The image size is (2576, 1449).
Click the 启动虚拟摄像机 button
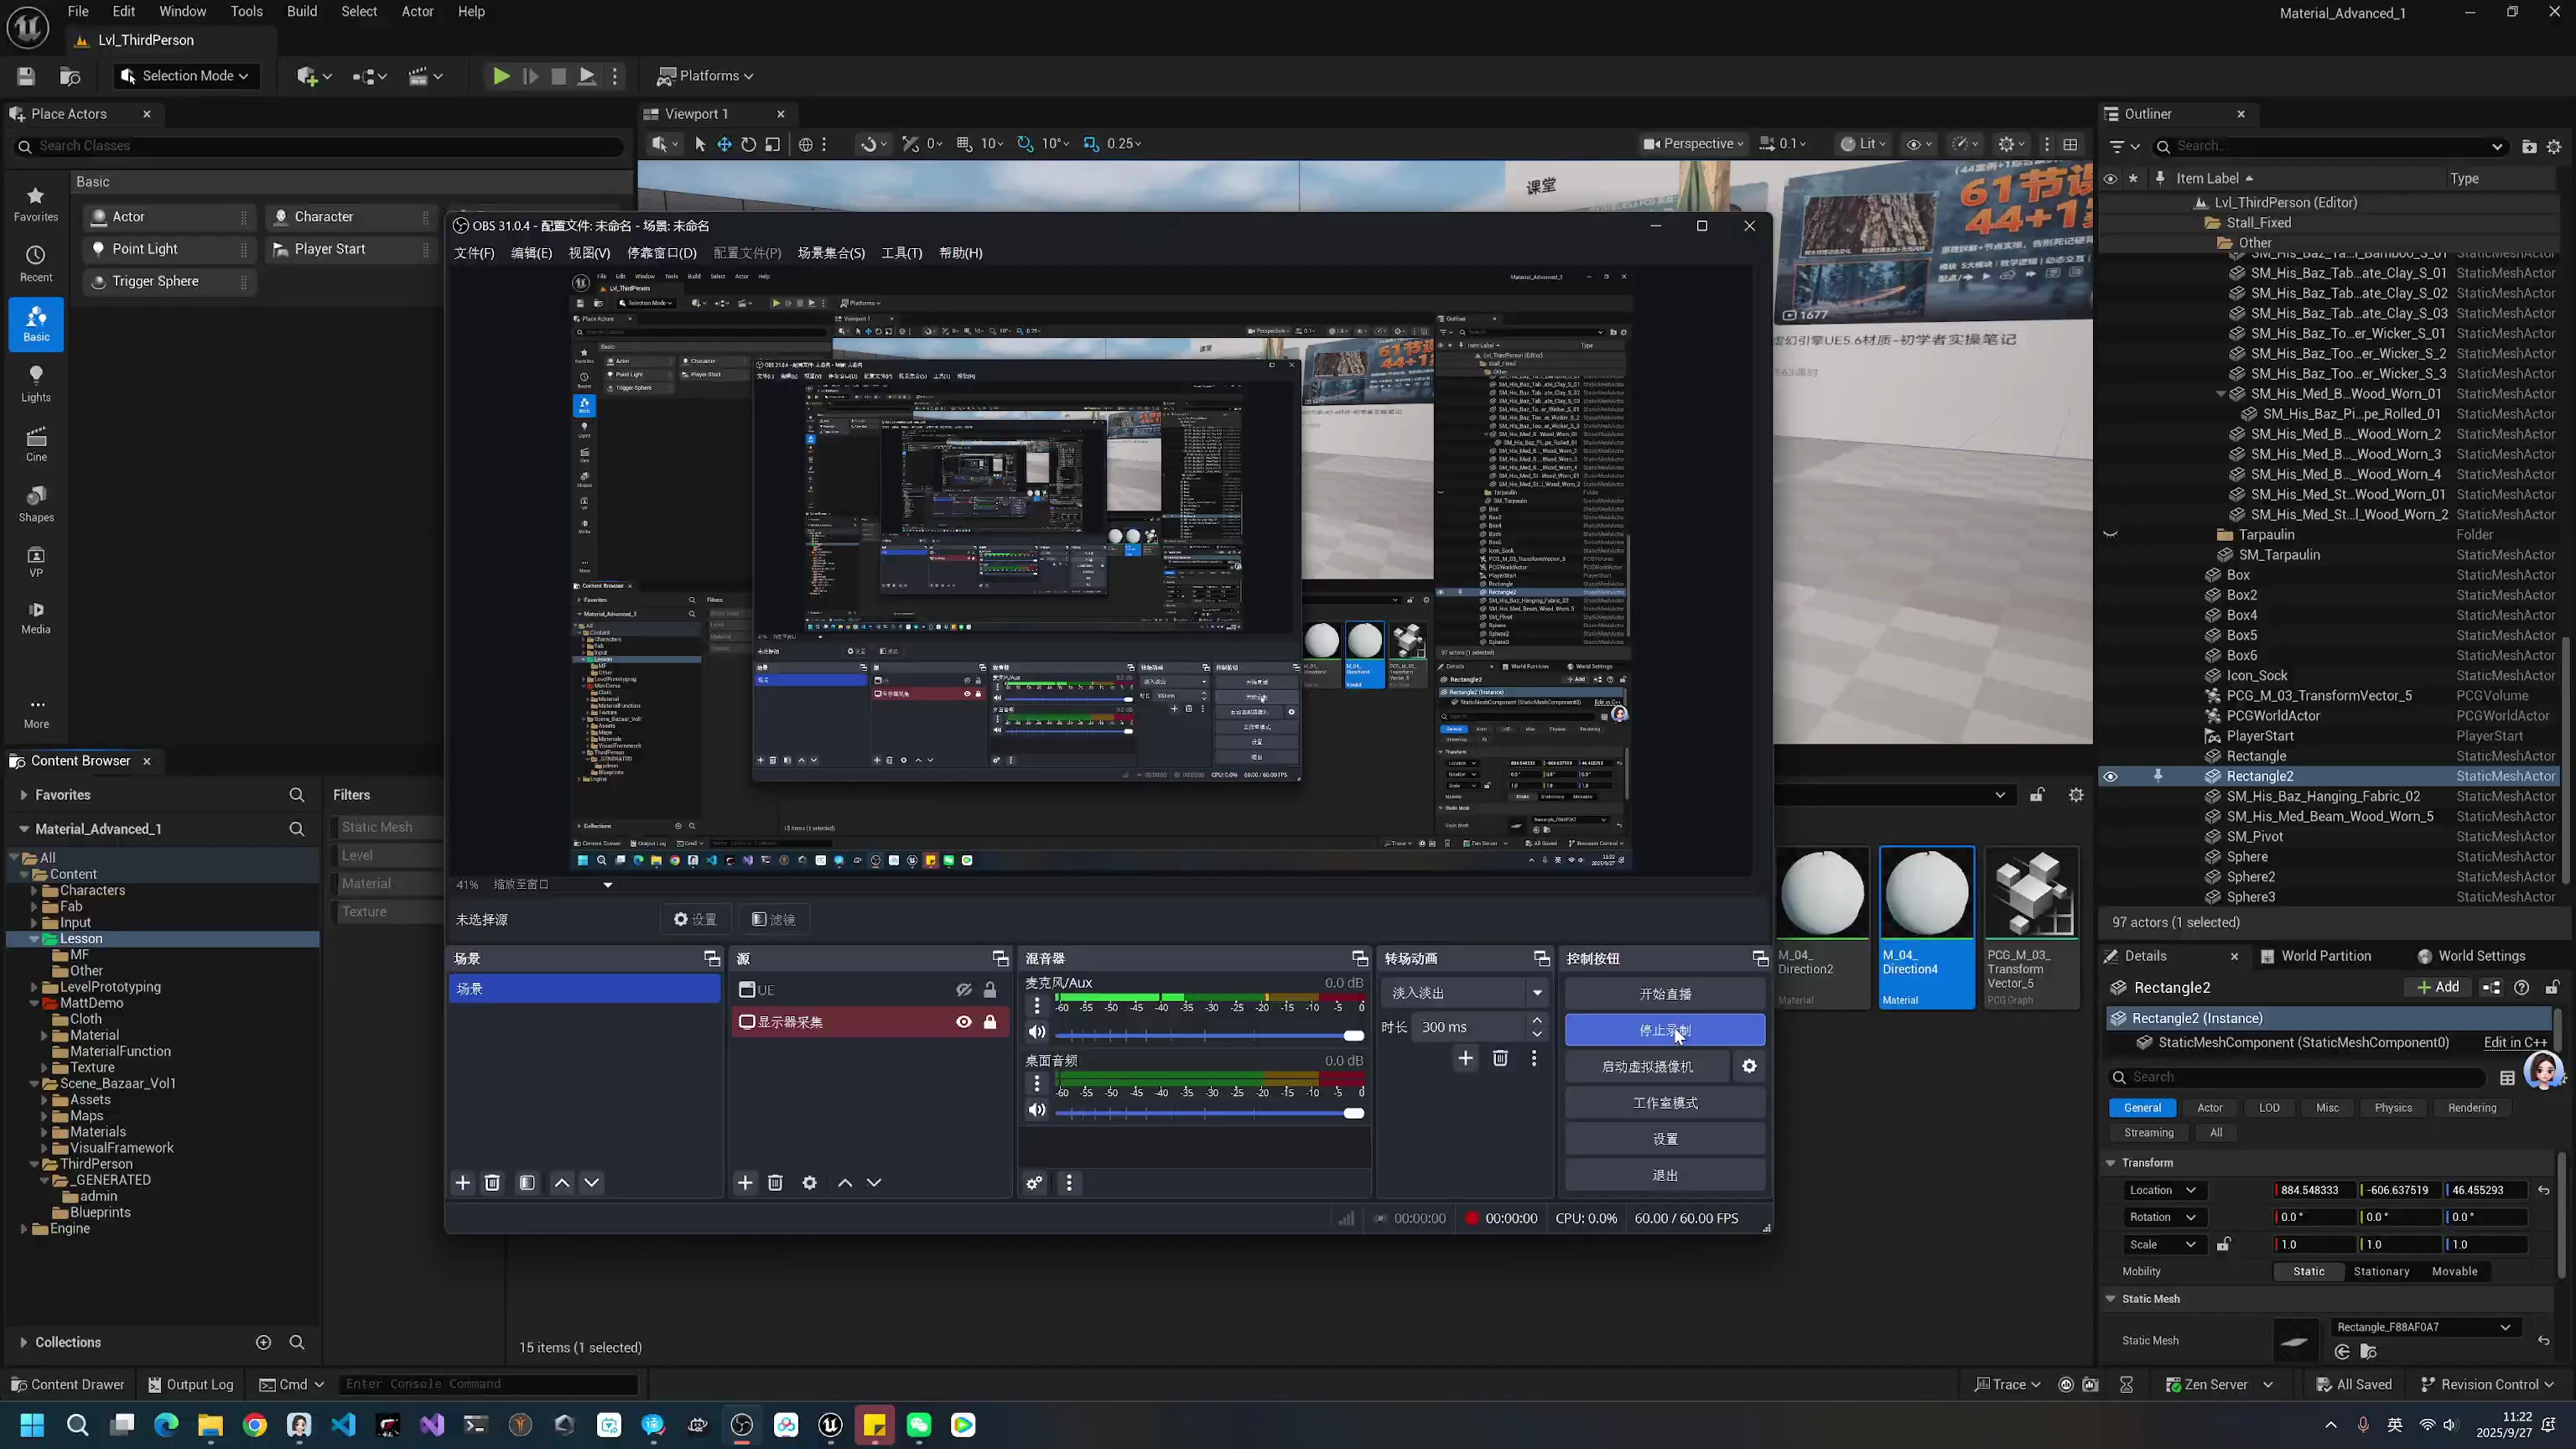[1647, 1067]
